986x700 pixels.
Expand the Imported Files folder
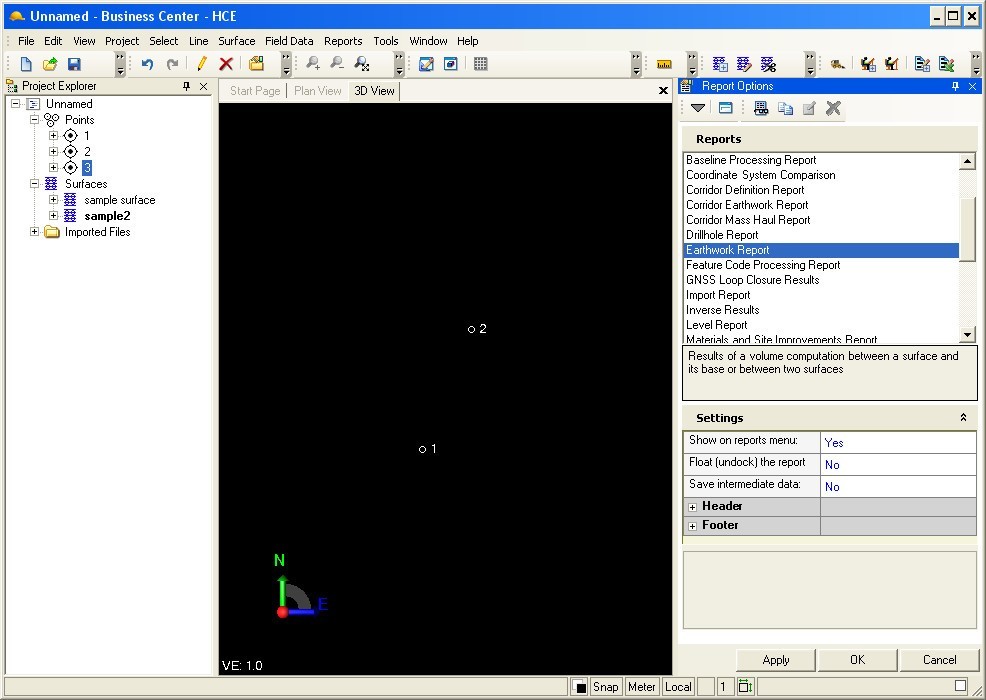click(x=35, y=231)
